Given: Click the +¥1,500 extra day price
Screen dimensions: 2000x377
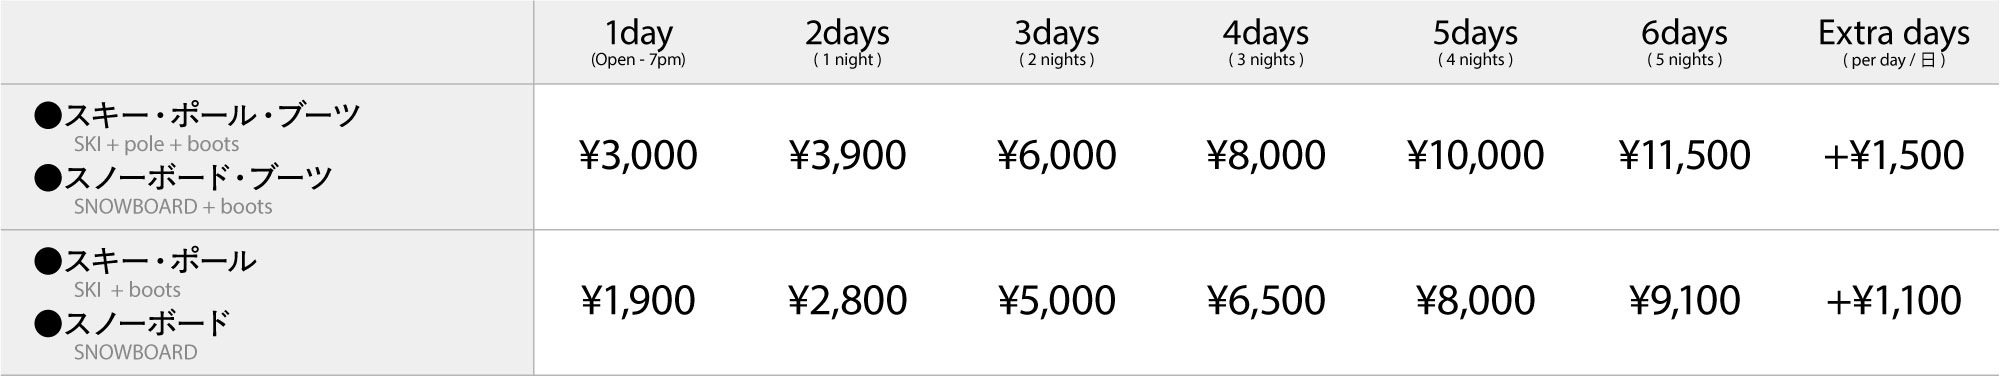Looking at the screenshot, I should tap(1893, 155).
